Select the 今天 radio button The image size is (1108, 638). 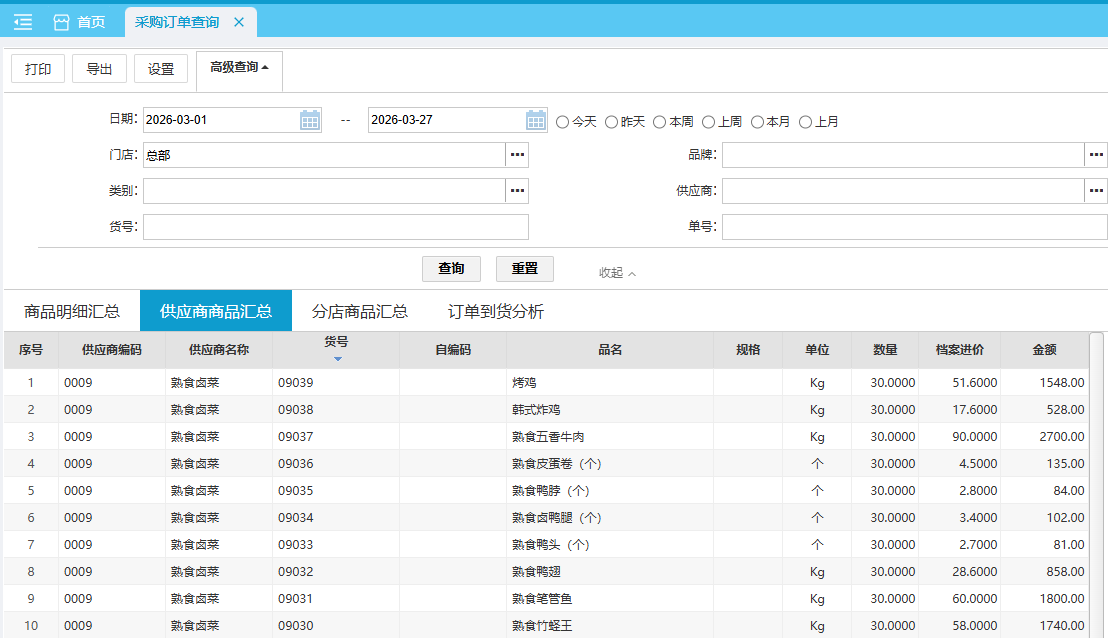coord(562,122)
